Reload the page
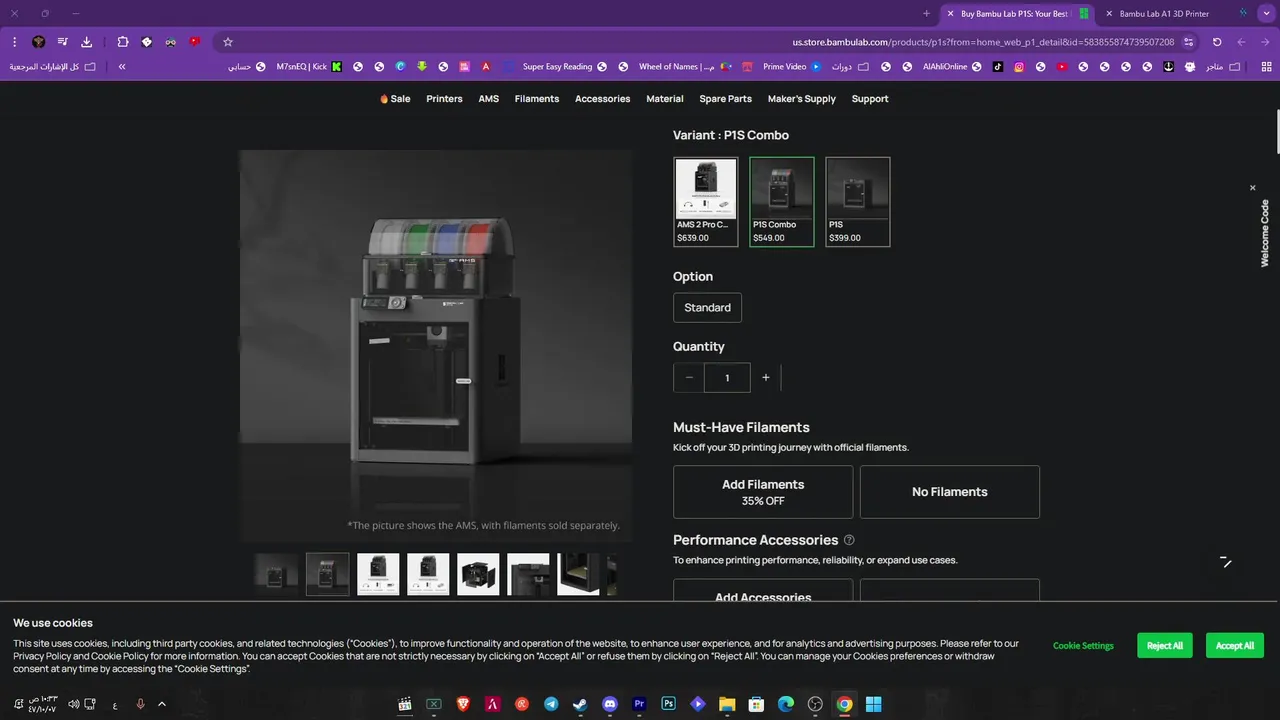The image size is (1280, 720). coord(1217,42)
